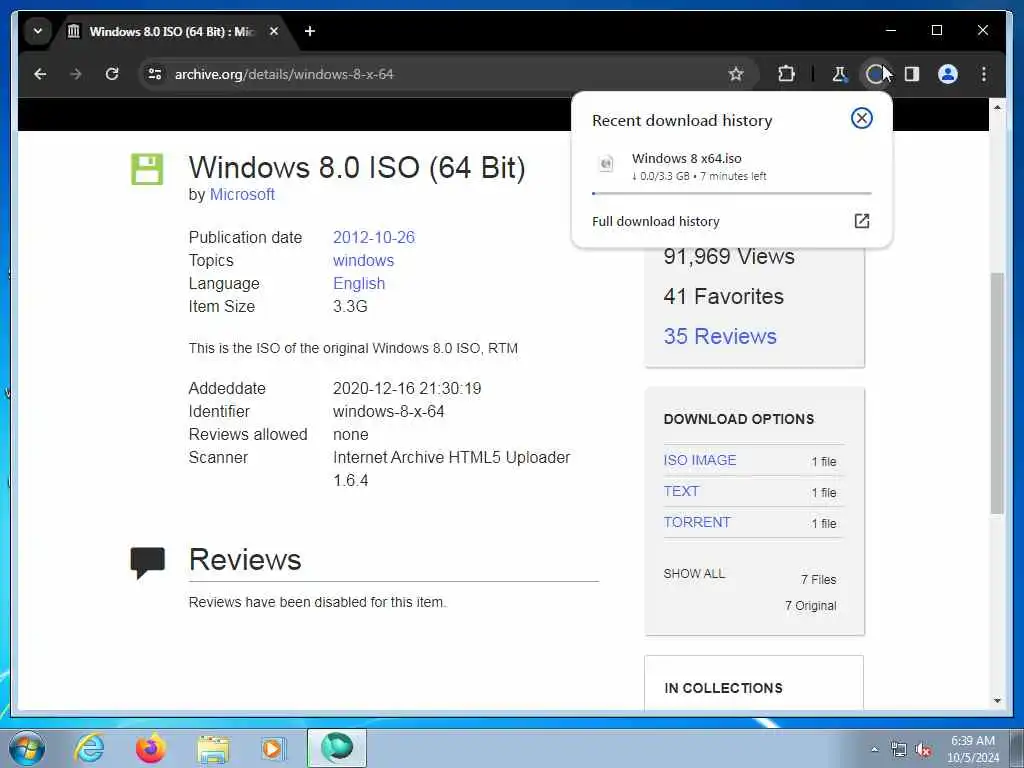Click the muted volume tray icon

click(x=923, y=750)
